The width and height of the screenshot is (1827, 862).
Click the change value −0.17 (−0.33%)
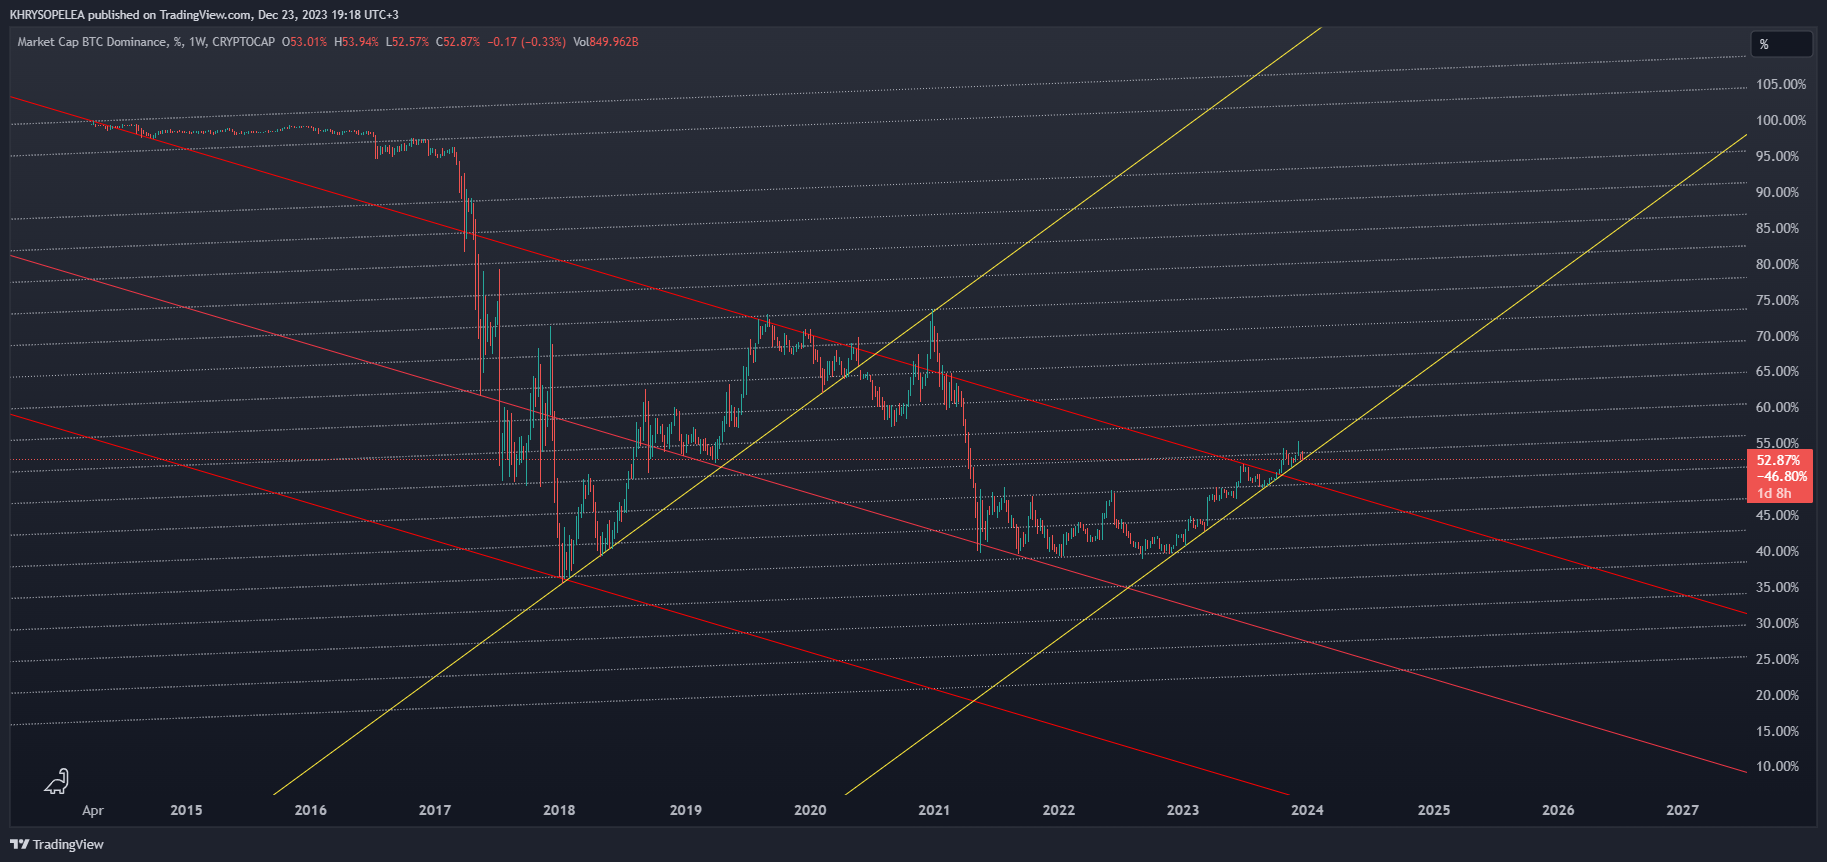pos(526,42)
